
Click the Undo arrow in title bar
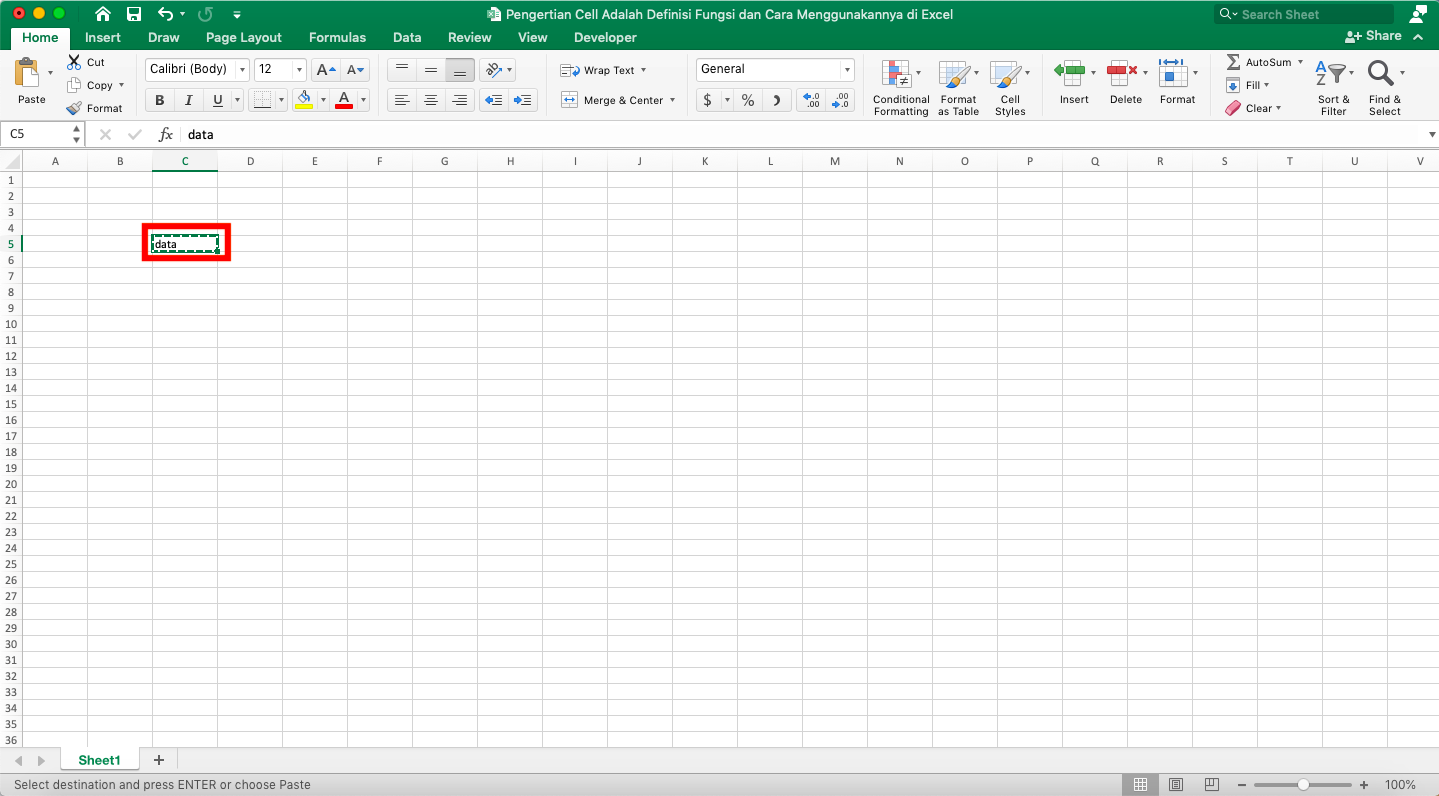click(166, 14)
